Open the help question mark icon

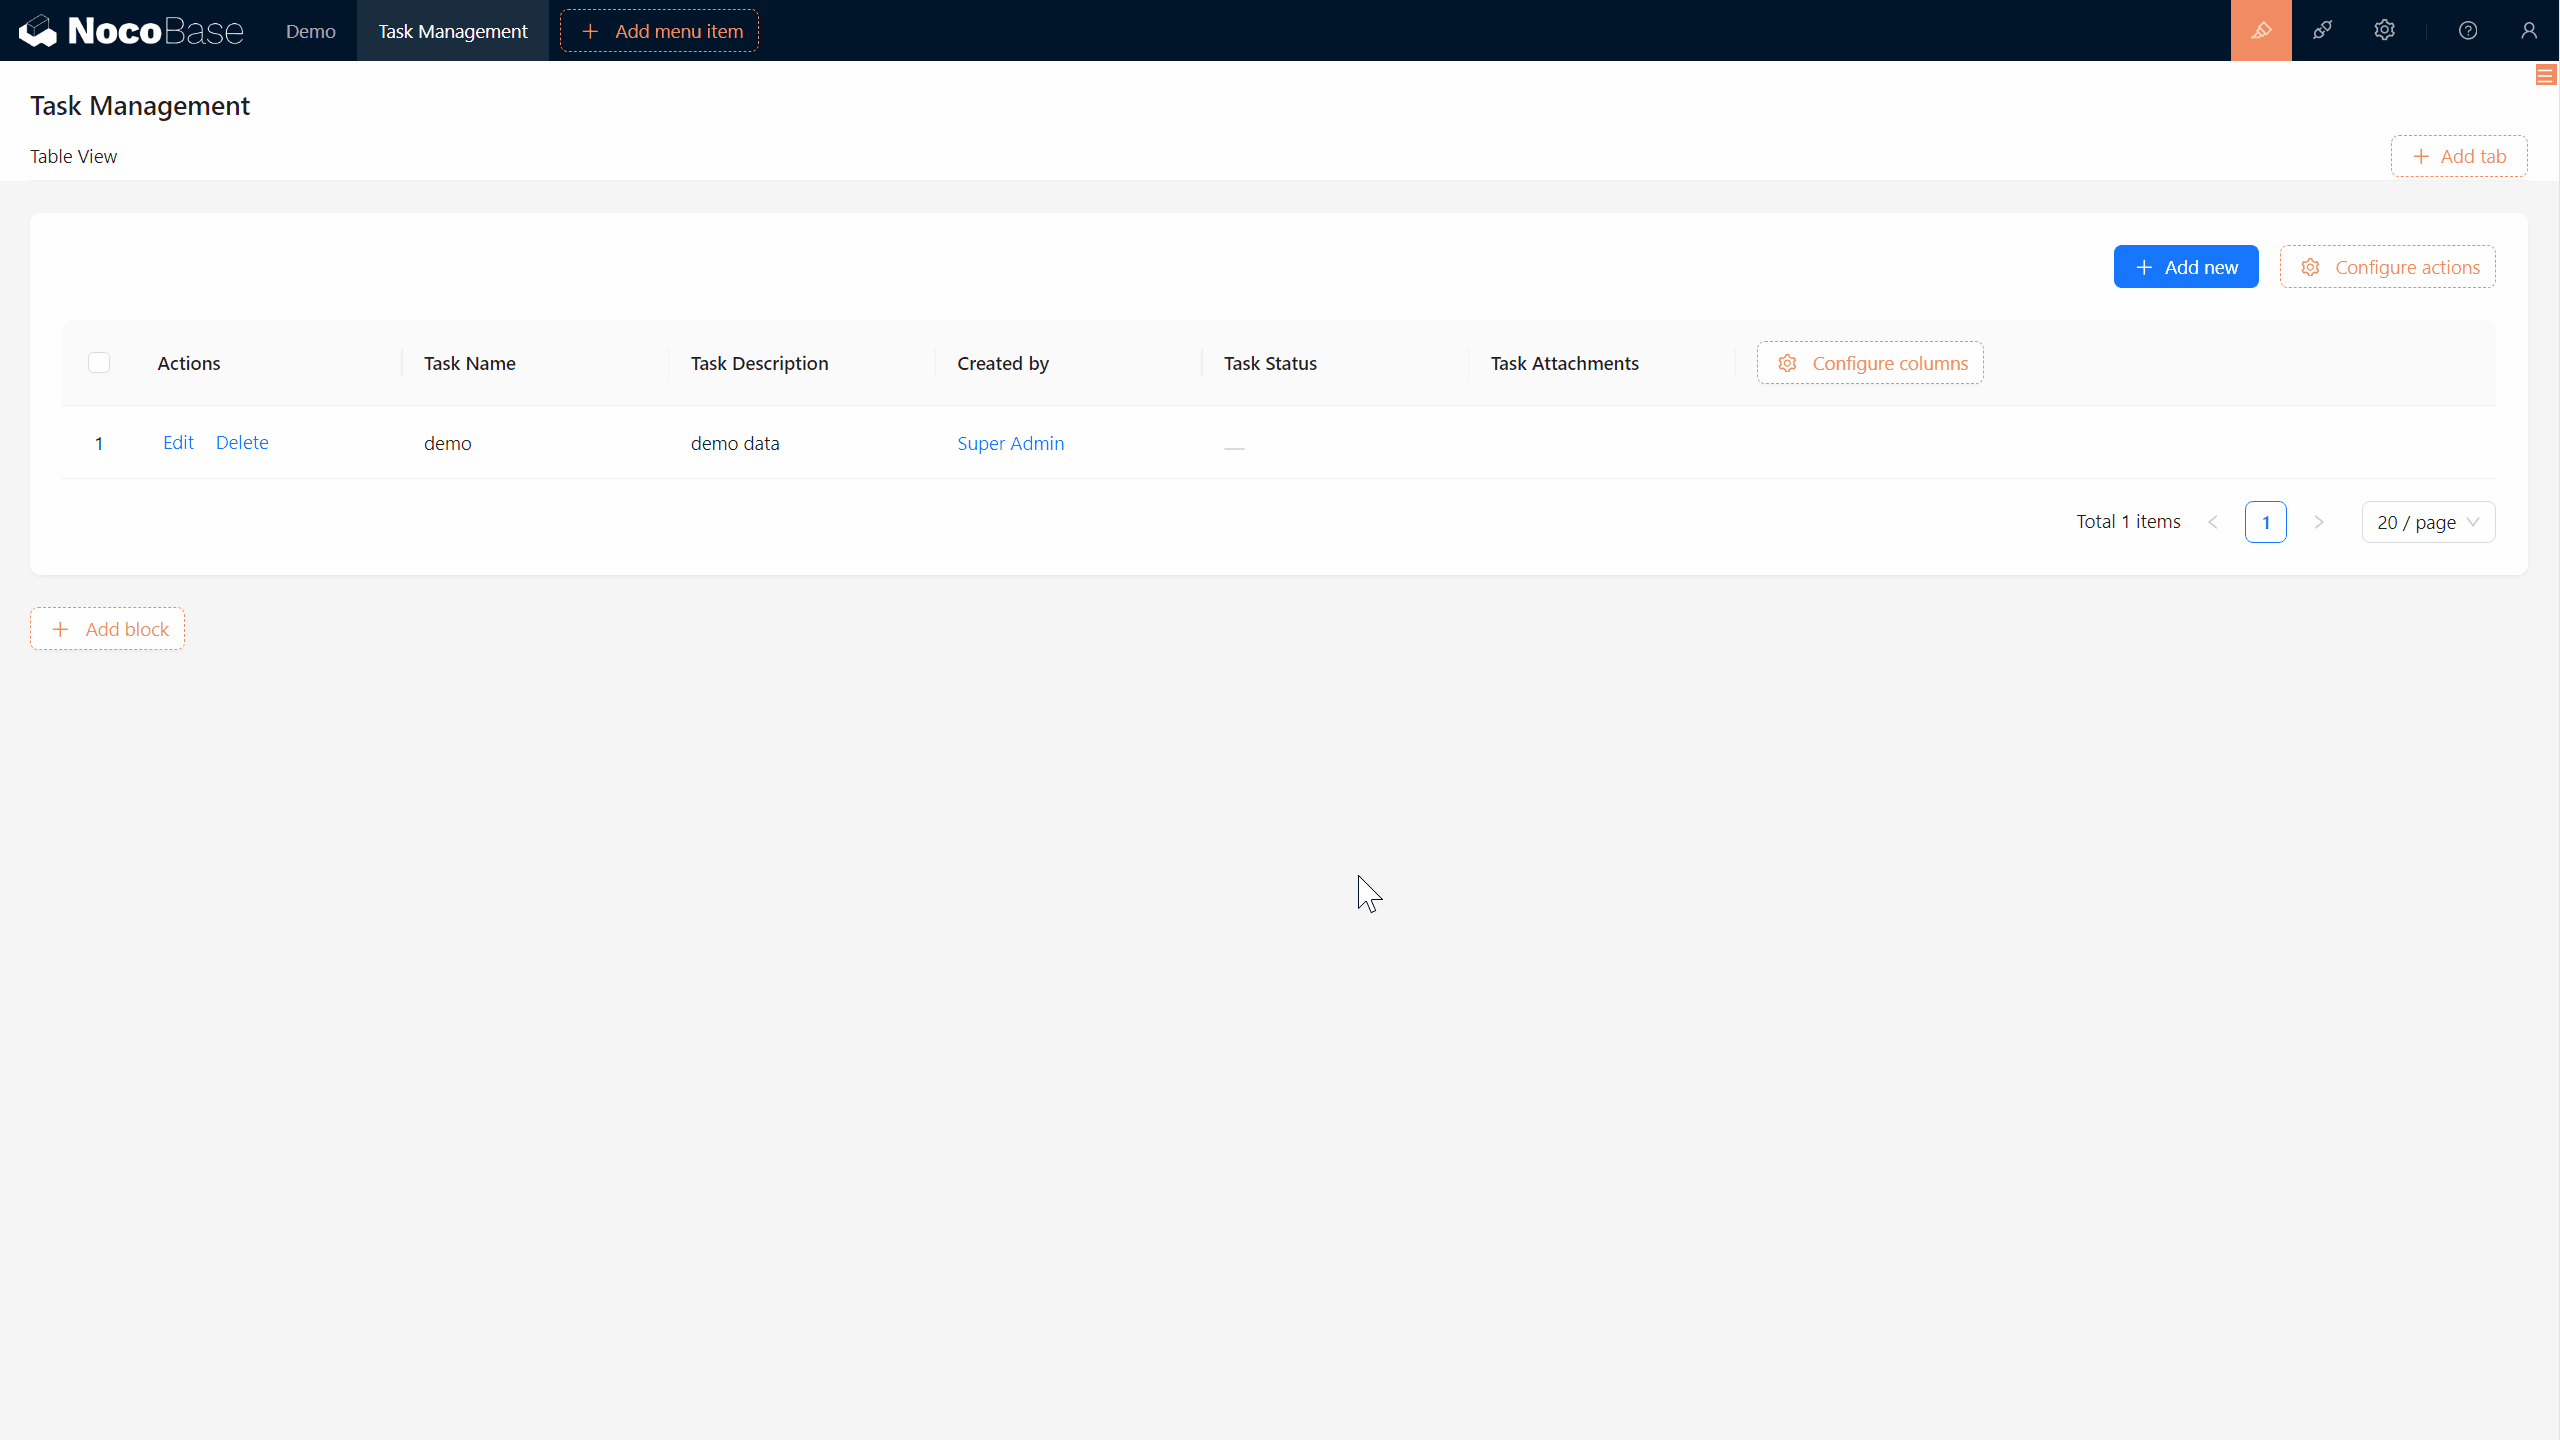2467,30
